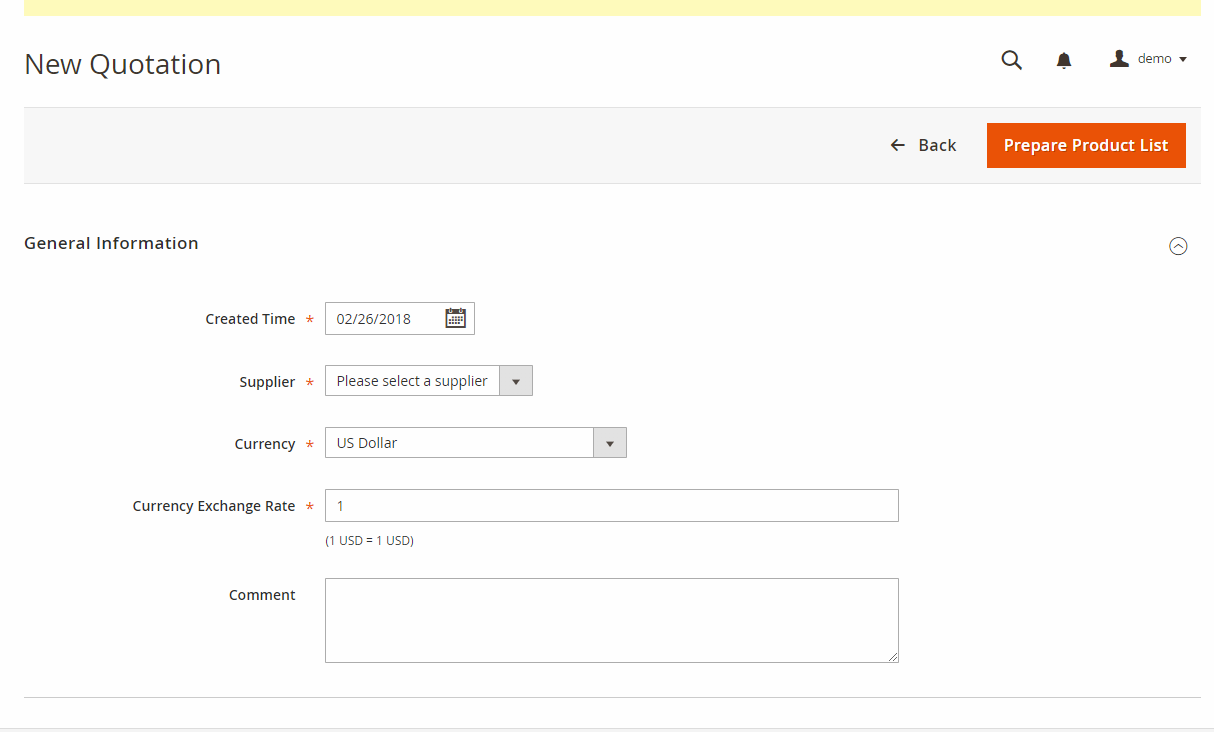
Task: Open the Currency dropdown showing US Dollar
Action: (x=476, y=443)
